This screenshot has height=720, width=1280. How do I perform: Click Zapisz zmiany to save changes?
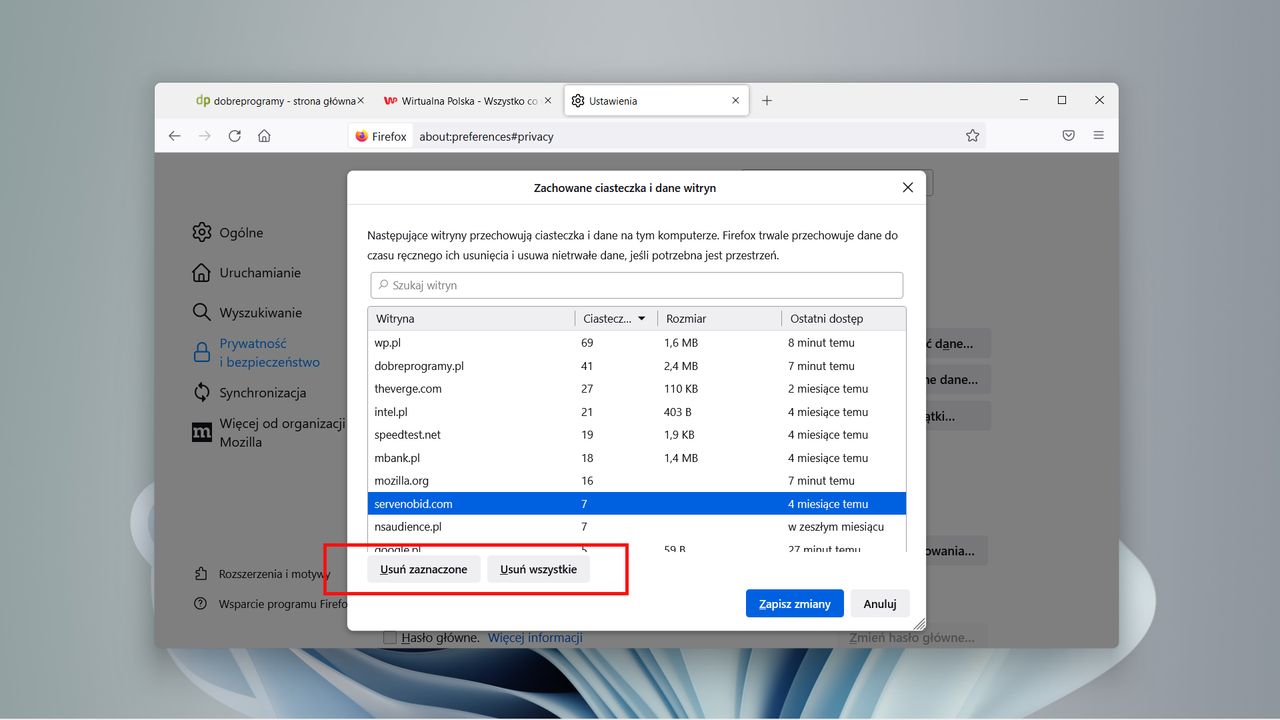[794, 603]
